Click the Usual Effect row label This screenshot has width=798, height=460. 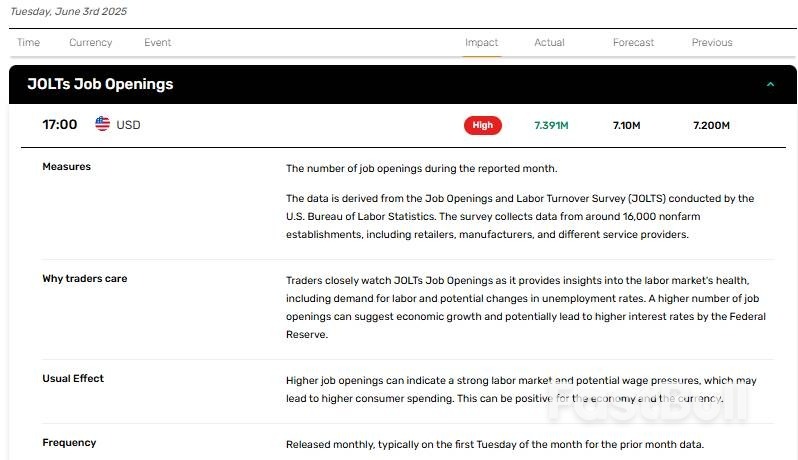point(72,379)
